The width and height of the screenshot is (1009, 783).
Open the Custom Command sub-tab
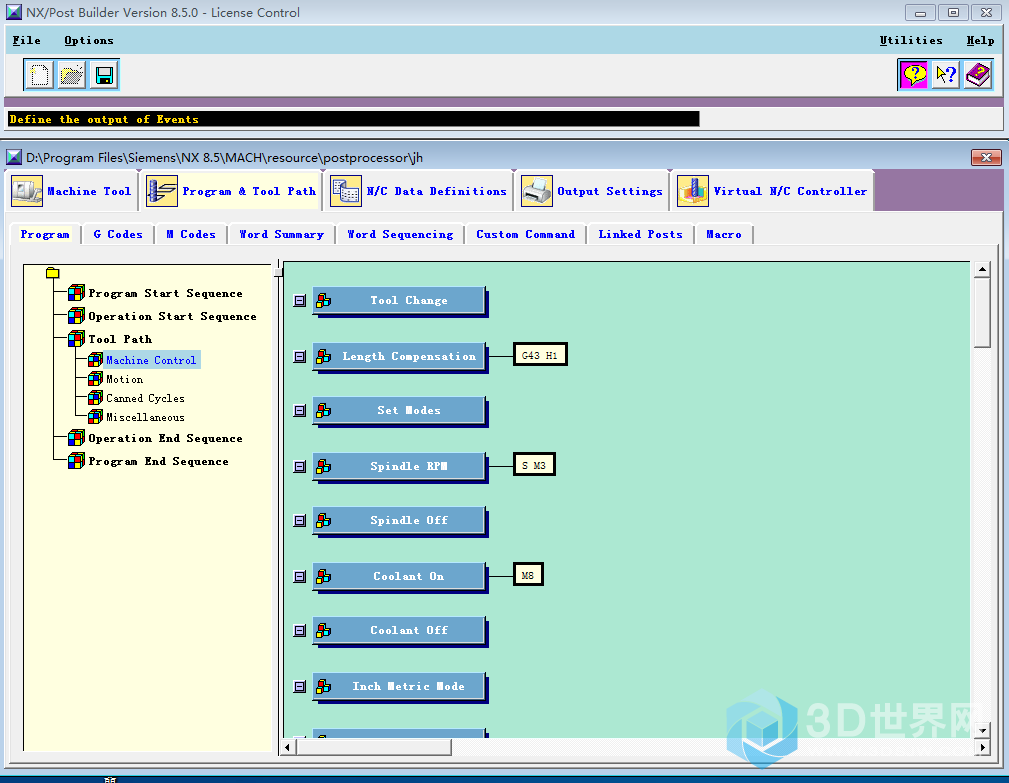[x=525, y=234]
